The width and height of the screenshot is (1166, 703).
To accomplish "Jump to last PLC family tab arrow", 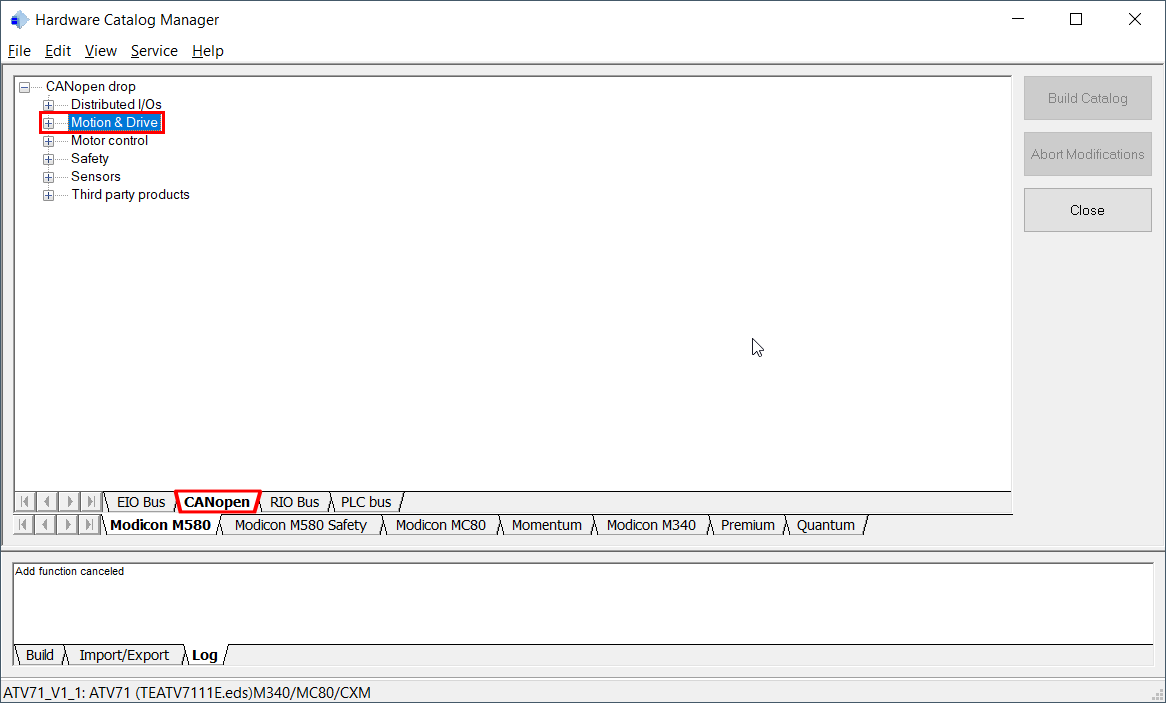I will 89,525.
